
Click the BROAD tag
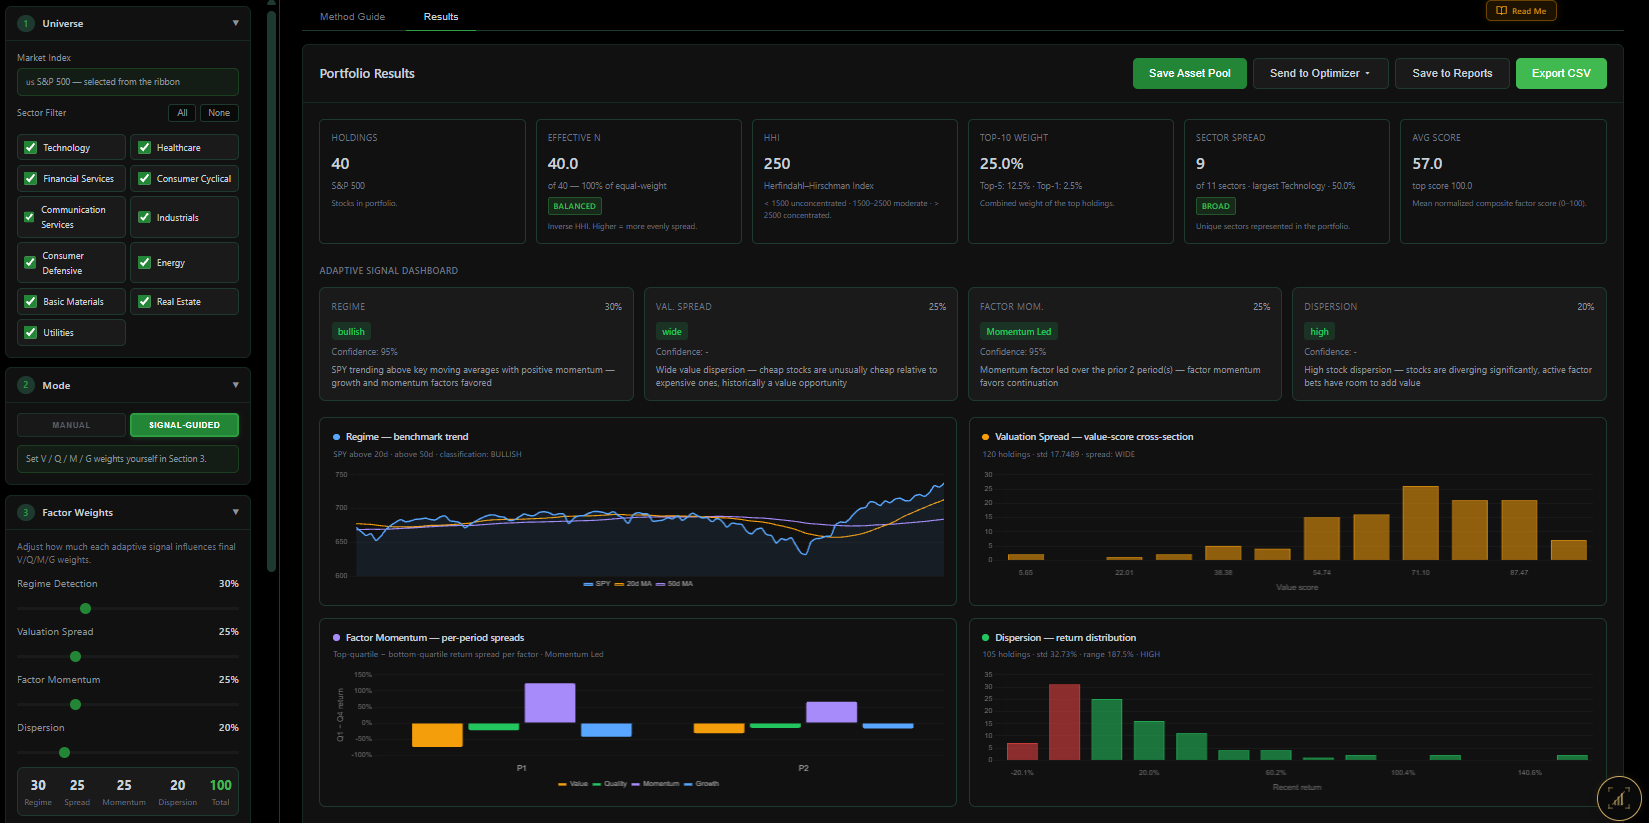click(x=1215, y=206)
